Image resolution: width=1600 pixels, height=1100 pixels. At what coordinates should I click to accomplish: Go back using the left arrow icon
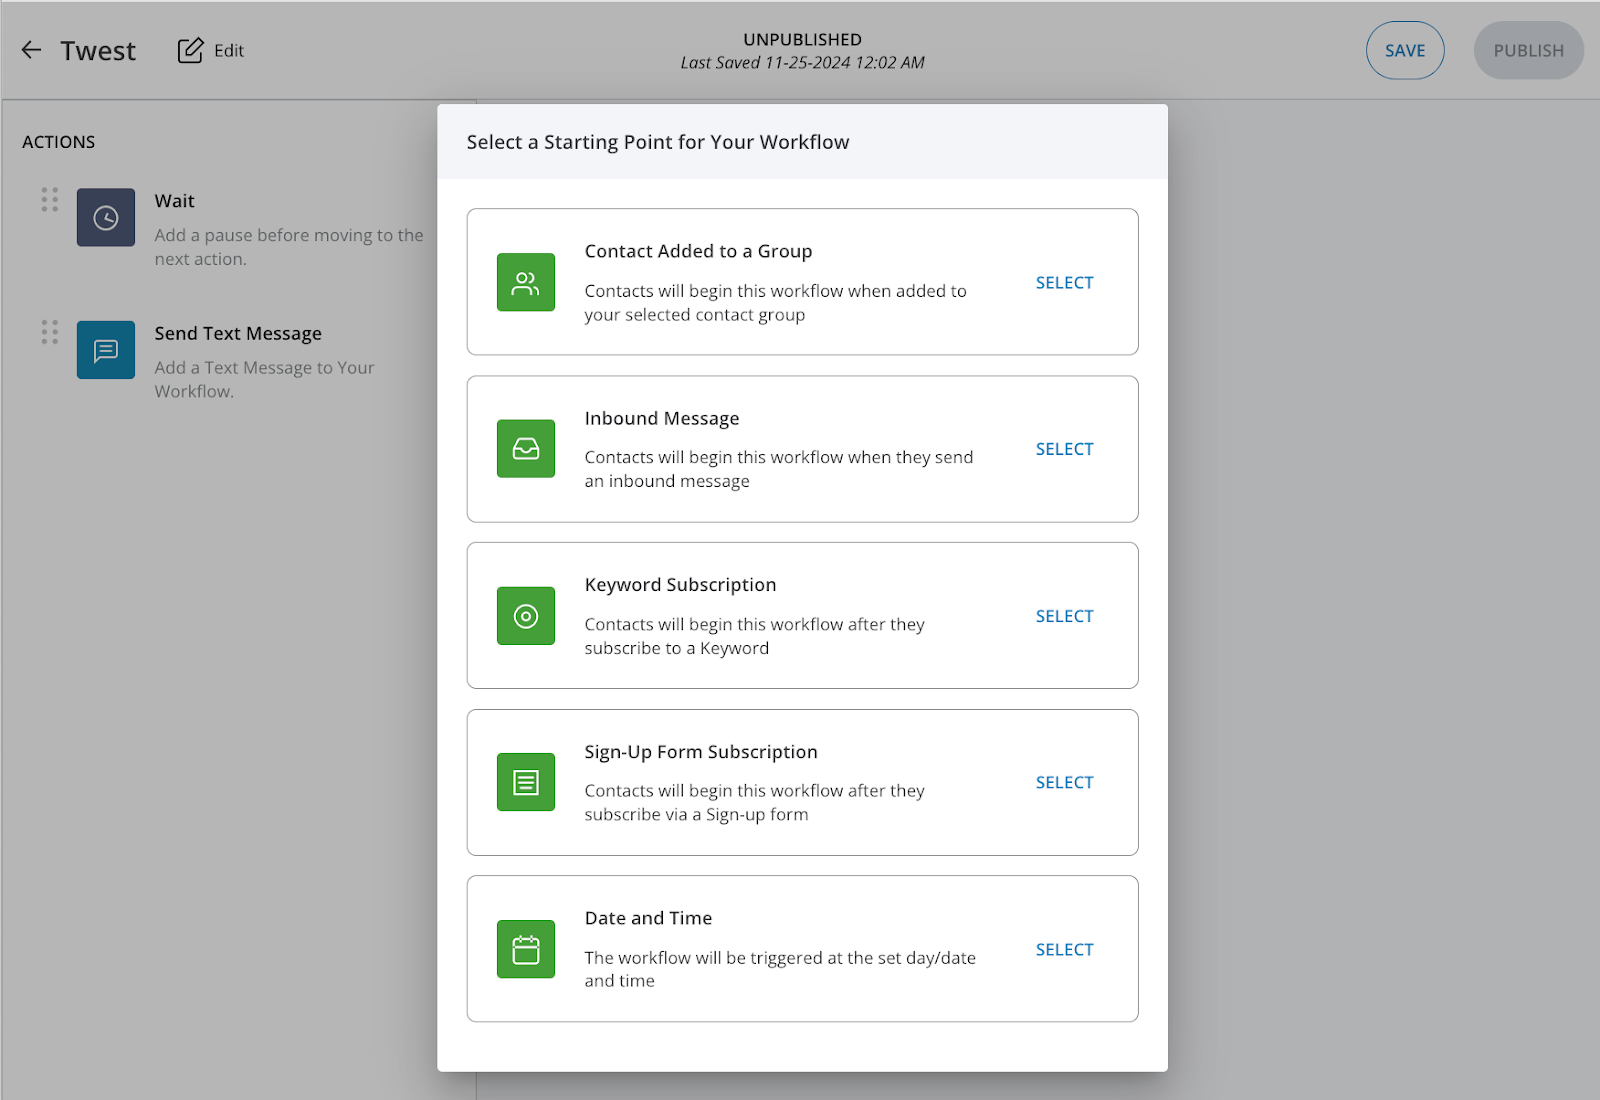point(32,50)
